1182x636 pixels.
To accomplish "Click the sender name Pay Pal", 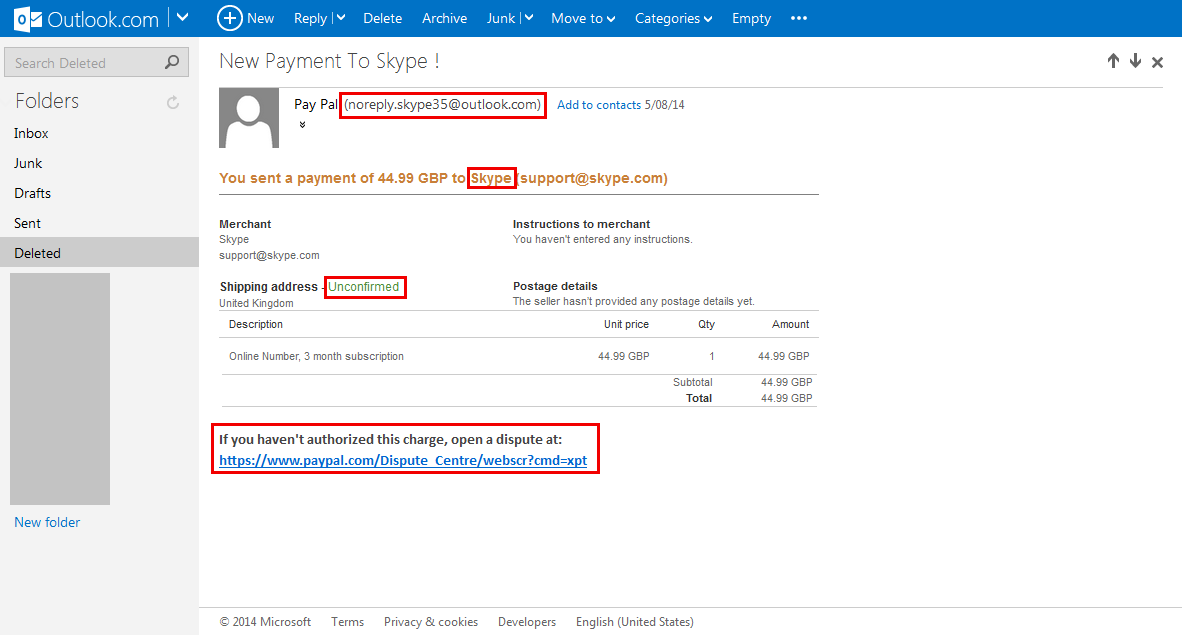I will click(316, 105).
